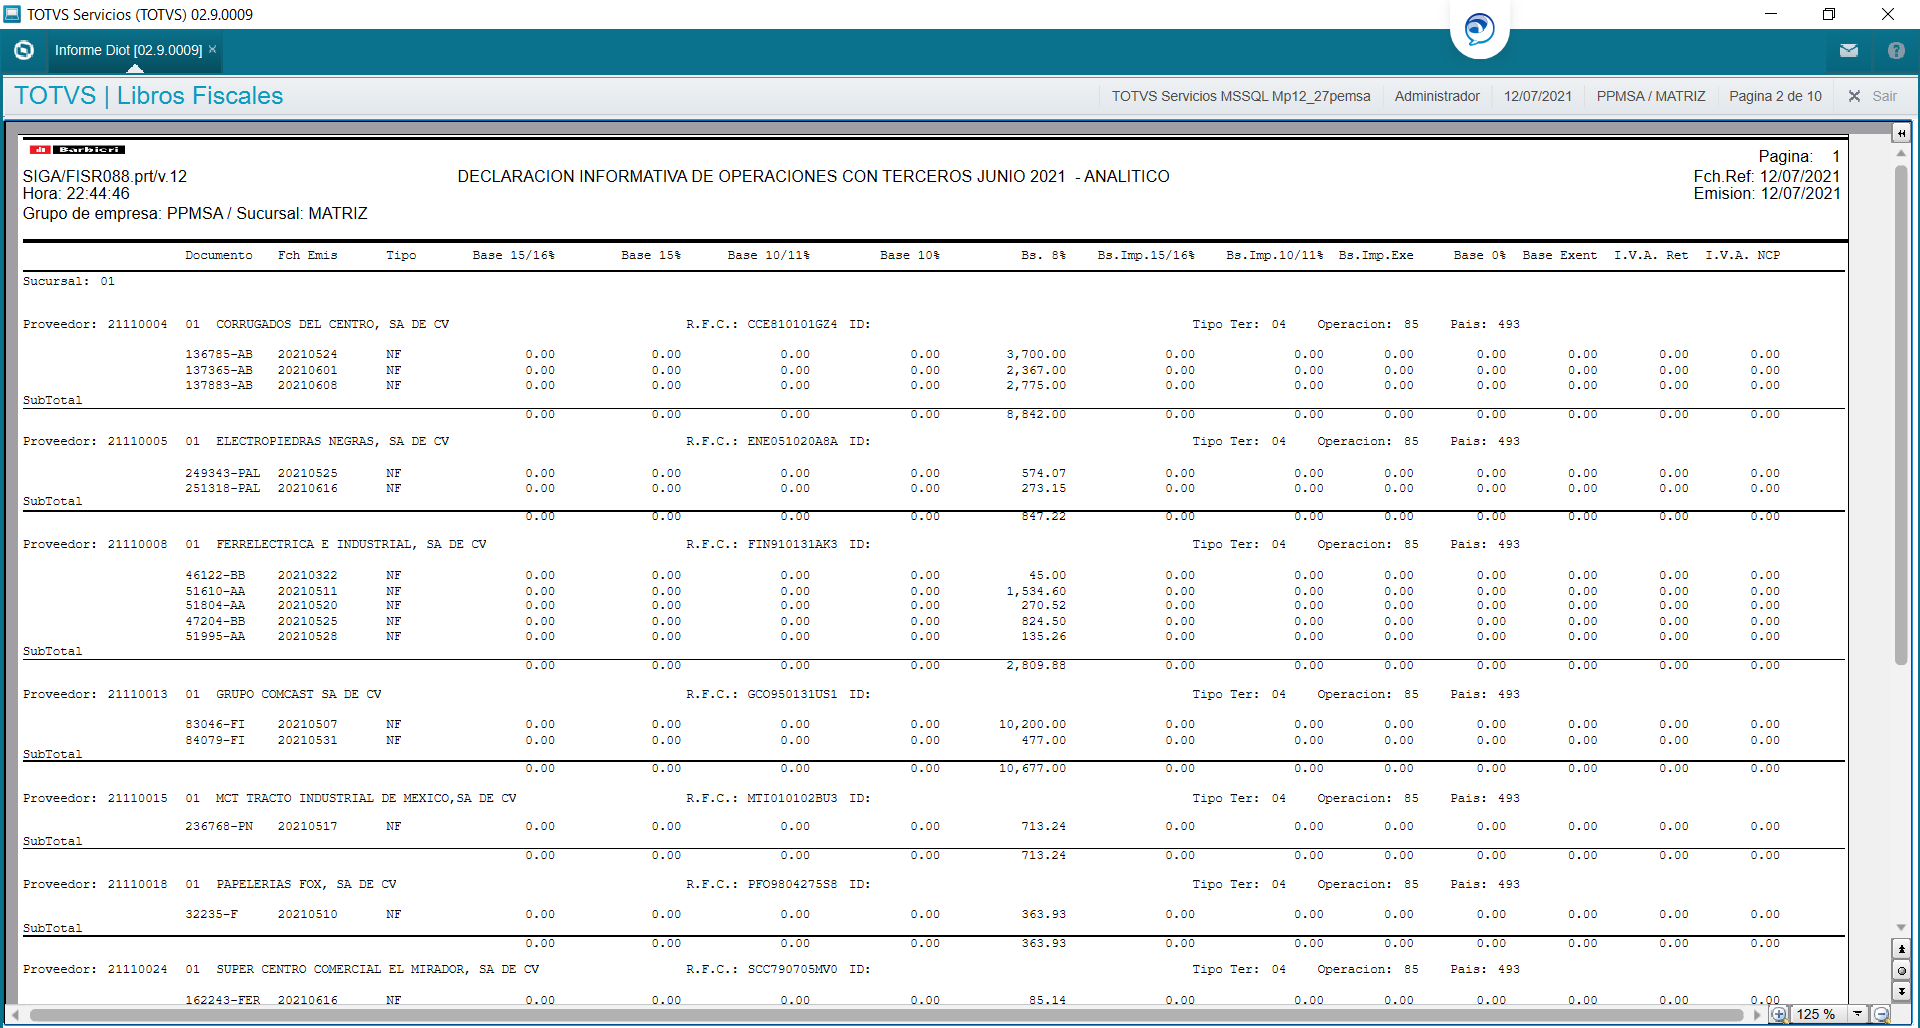Click the R.F.C. value CCE810101GZ4
Screen dimensions: 1920x1028
(793, 325)
